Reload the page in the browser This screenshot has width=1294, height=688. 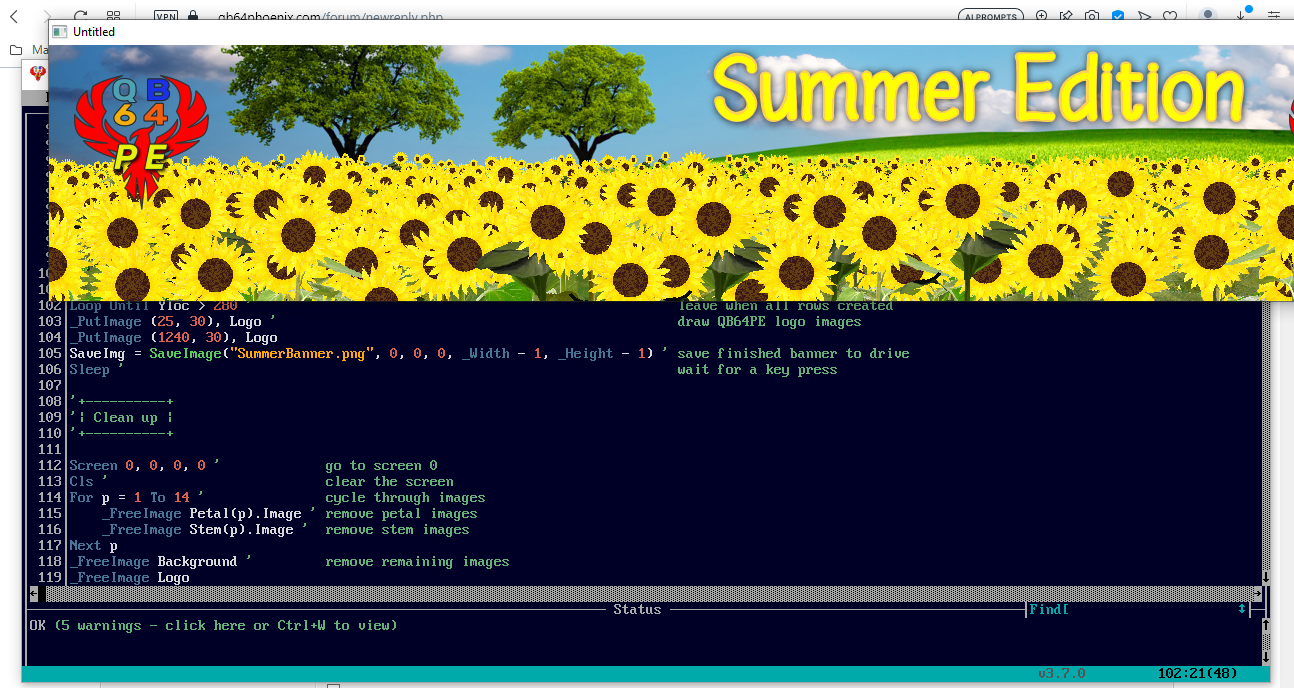[81, 16]
